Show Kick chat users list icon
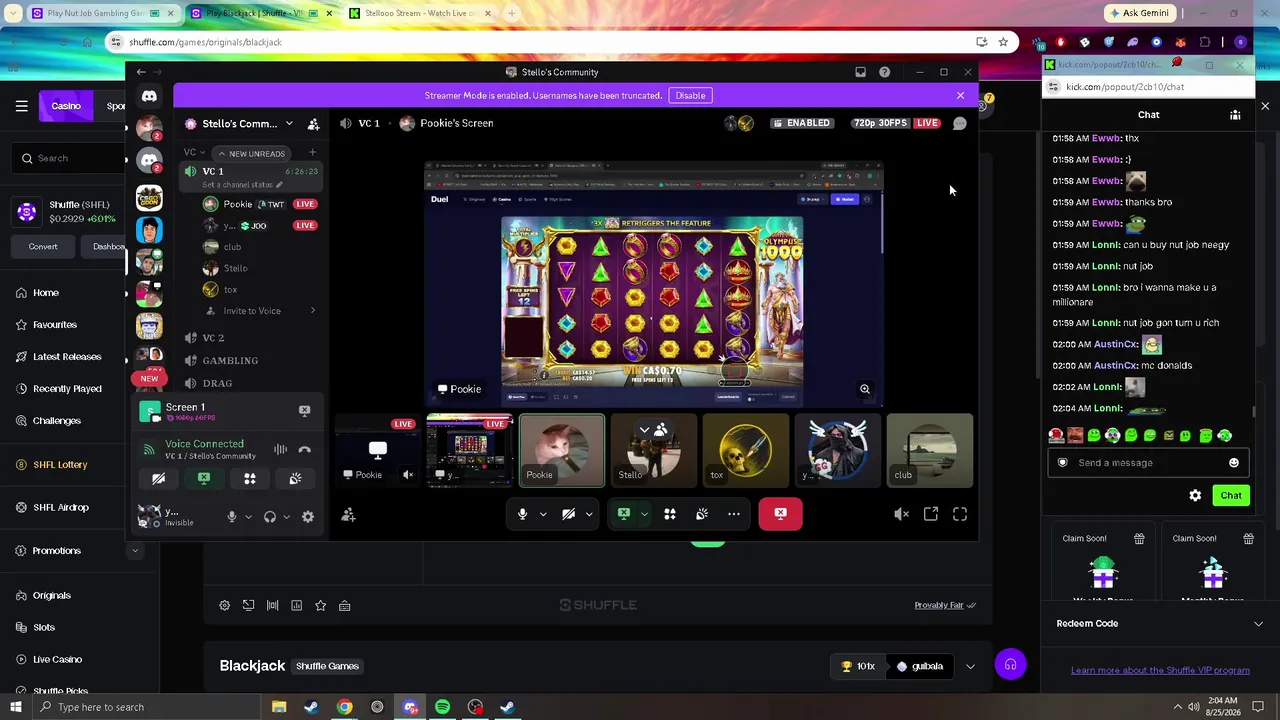 [1235, 115]
